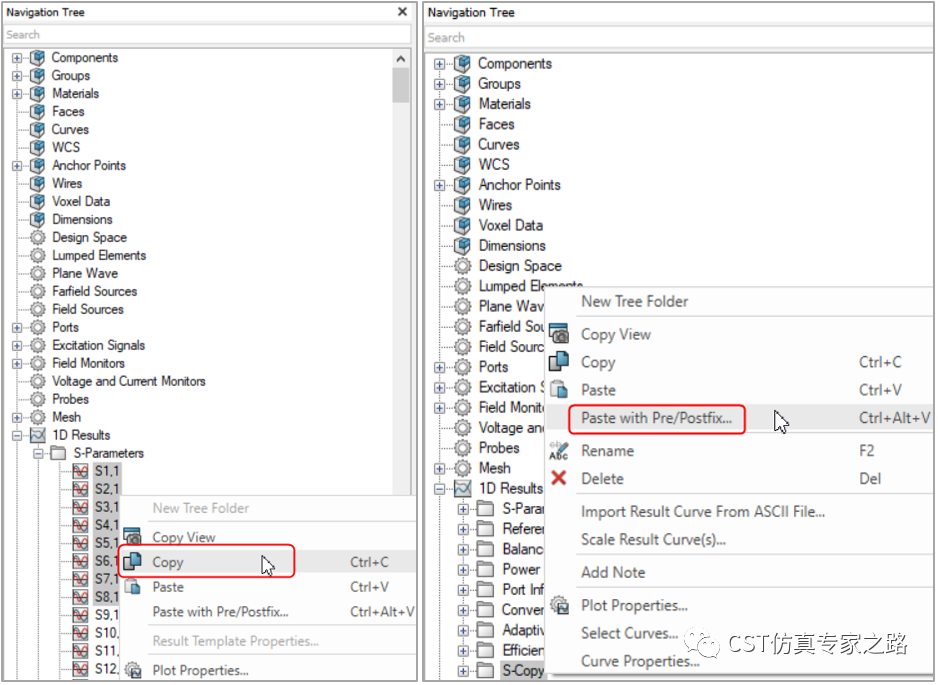
Task: Click Plot Properties gear icon in right menu
Action: pos(560,605)
